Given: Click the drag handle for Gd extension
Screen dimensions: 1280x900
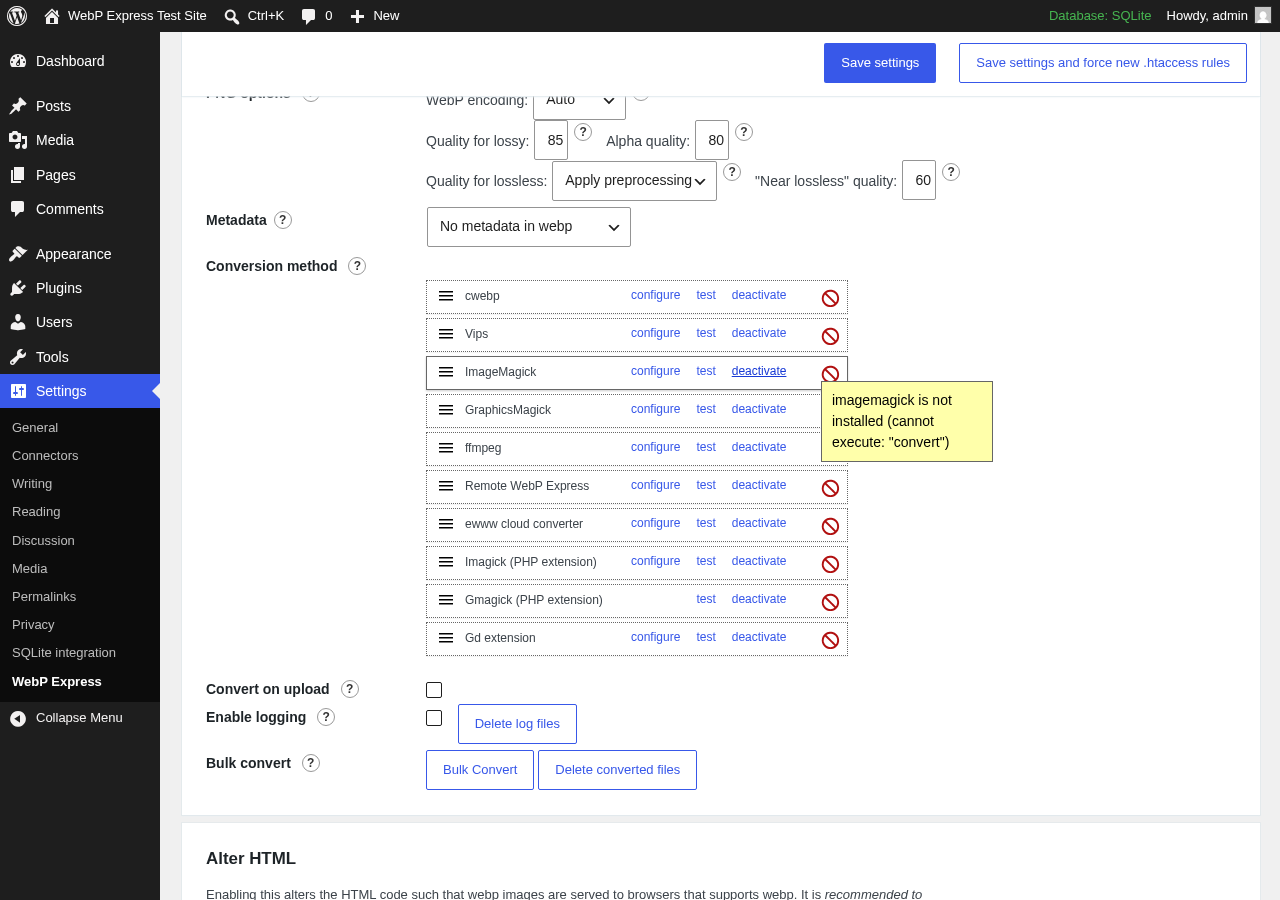Looking at the screenshot, I should (x=446, y=638).
